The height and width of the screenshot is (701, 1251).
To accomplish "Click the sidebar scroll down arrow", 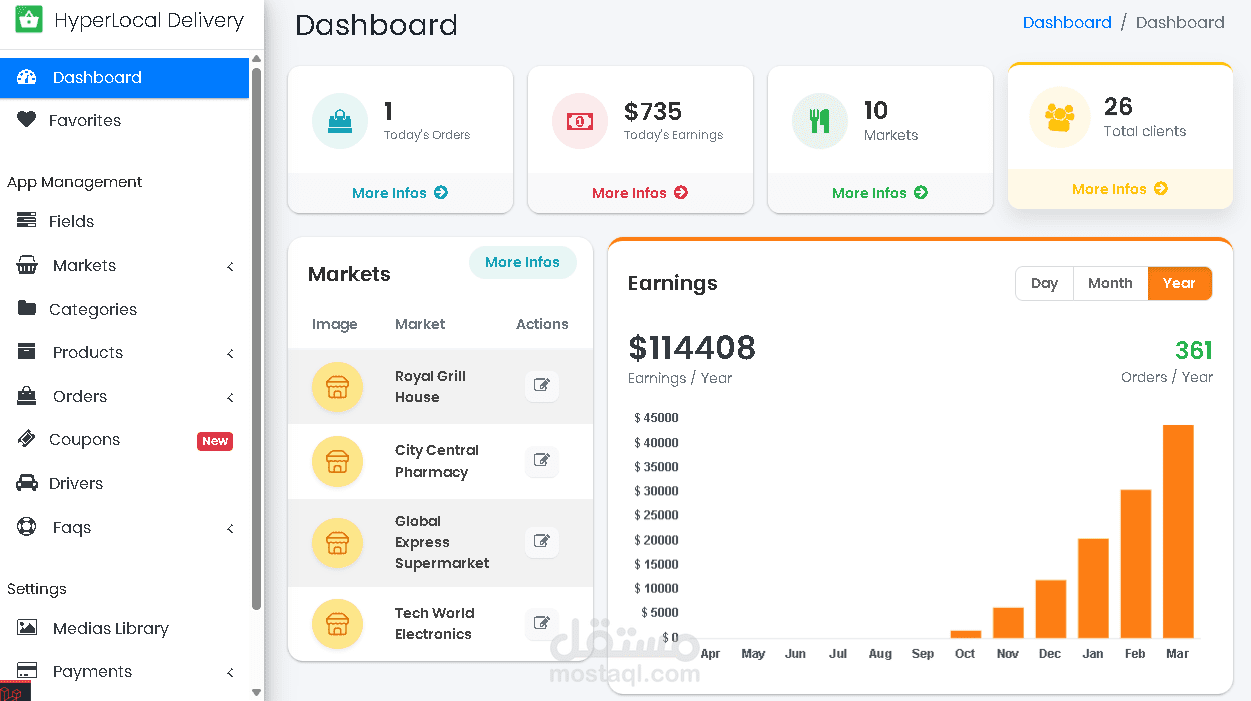I will pyautogui.click(x=256, y=692).
